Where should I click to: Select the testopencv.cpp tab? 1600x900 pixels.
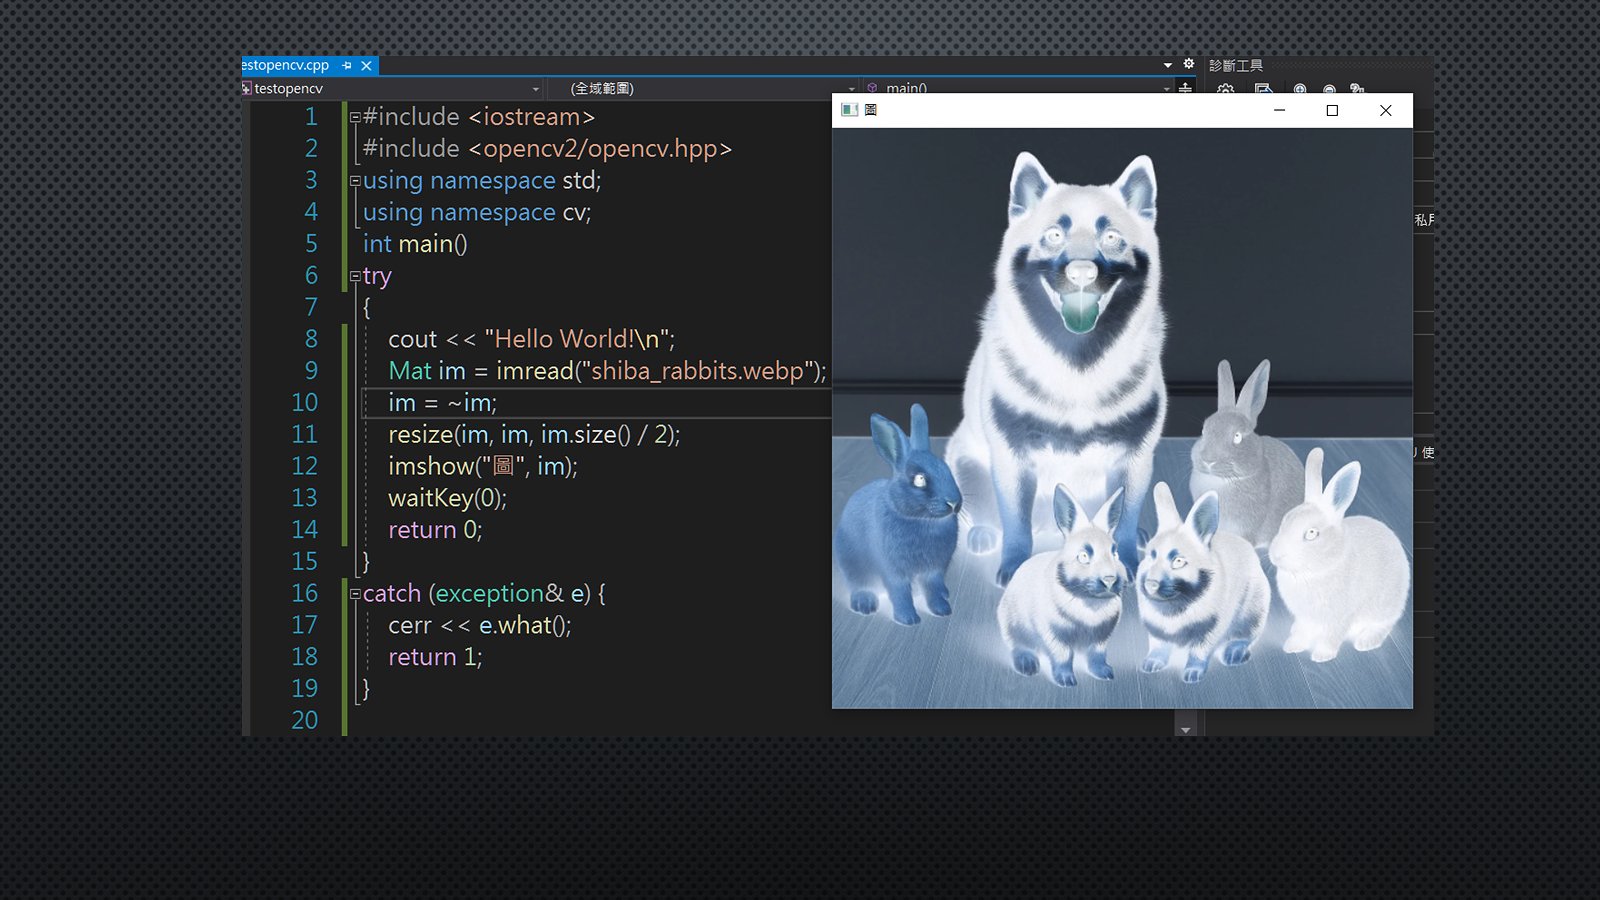[286, 65]
